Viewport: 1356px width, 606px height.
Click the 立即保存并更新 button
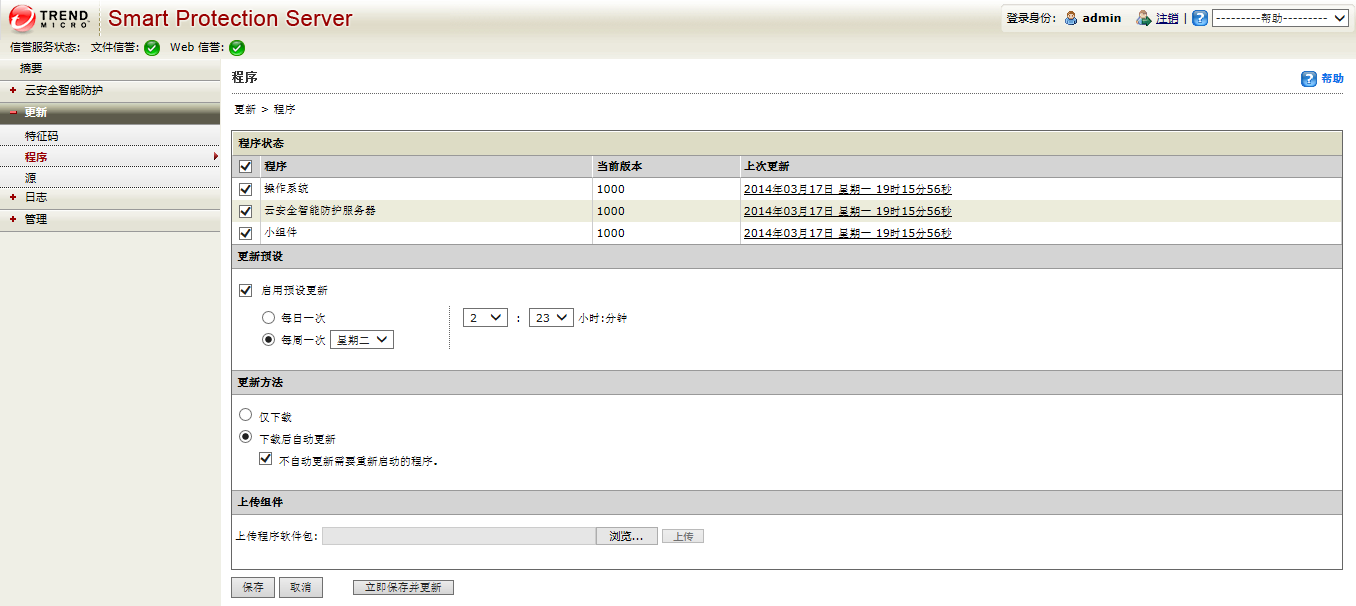pyautogui.click(x=403, y=587)
